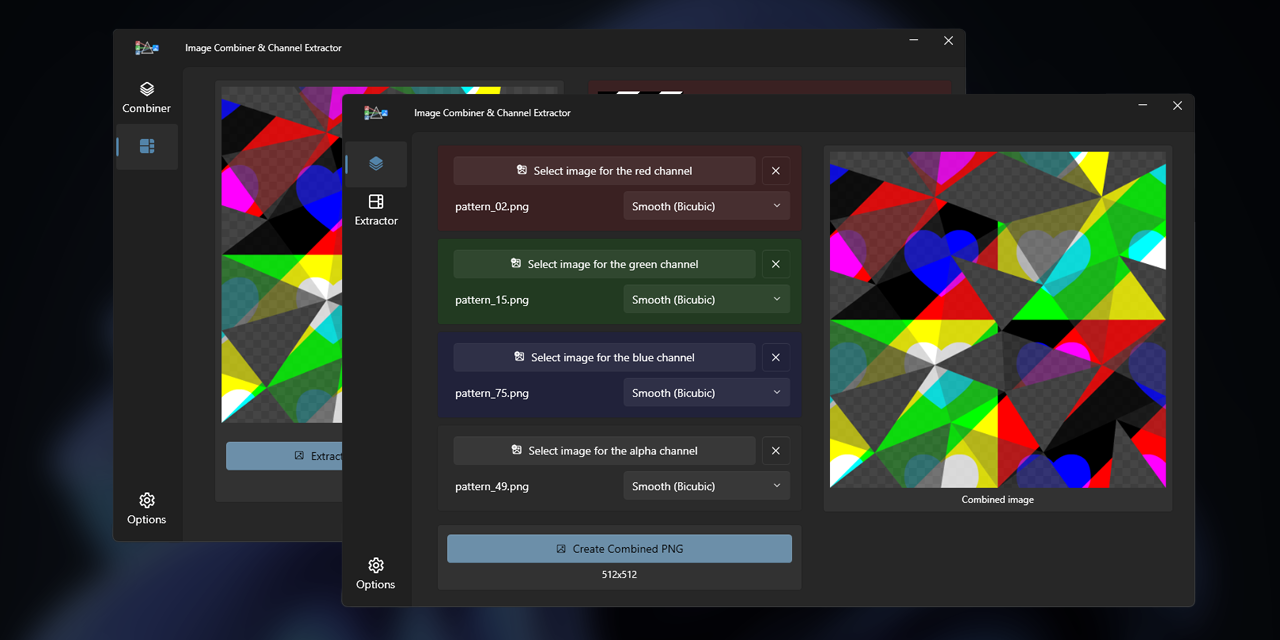
Task: Click the pattern_49.png file name
Action: click(x=492, y=486)
